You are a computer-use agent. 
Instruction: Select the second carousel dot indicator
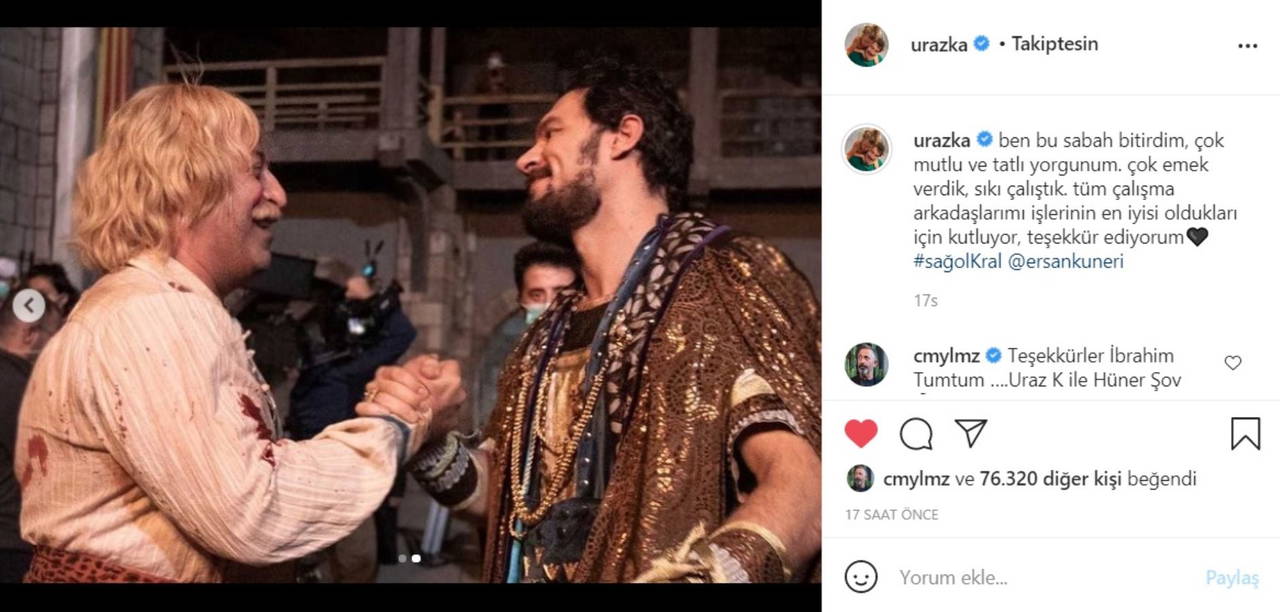tap(416, 559)
